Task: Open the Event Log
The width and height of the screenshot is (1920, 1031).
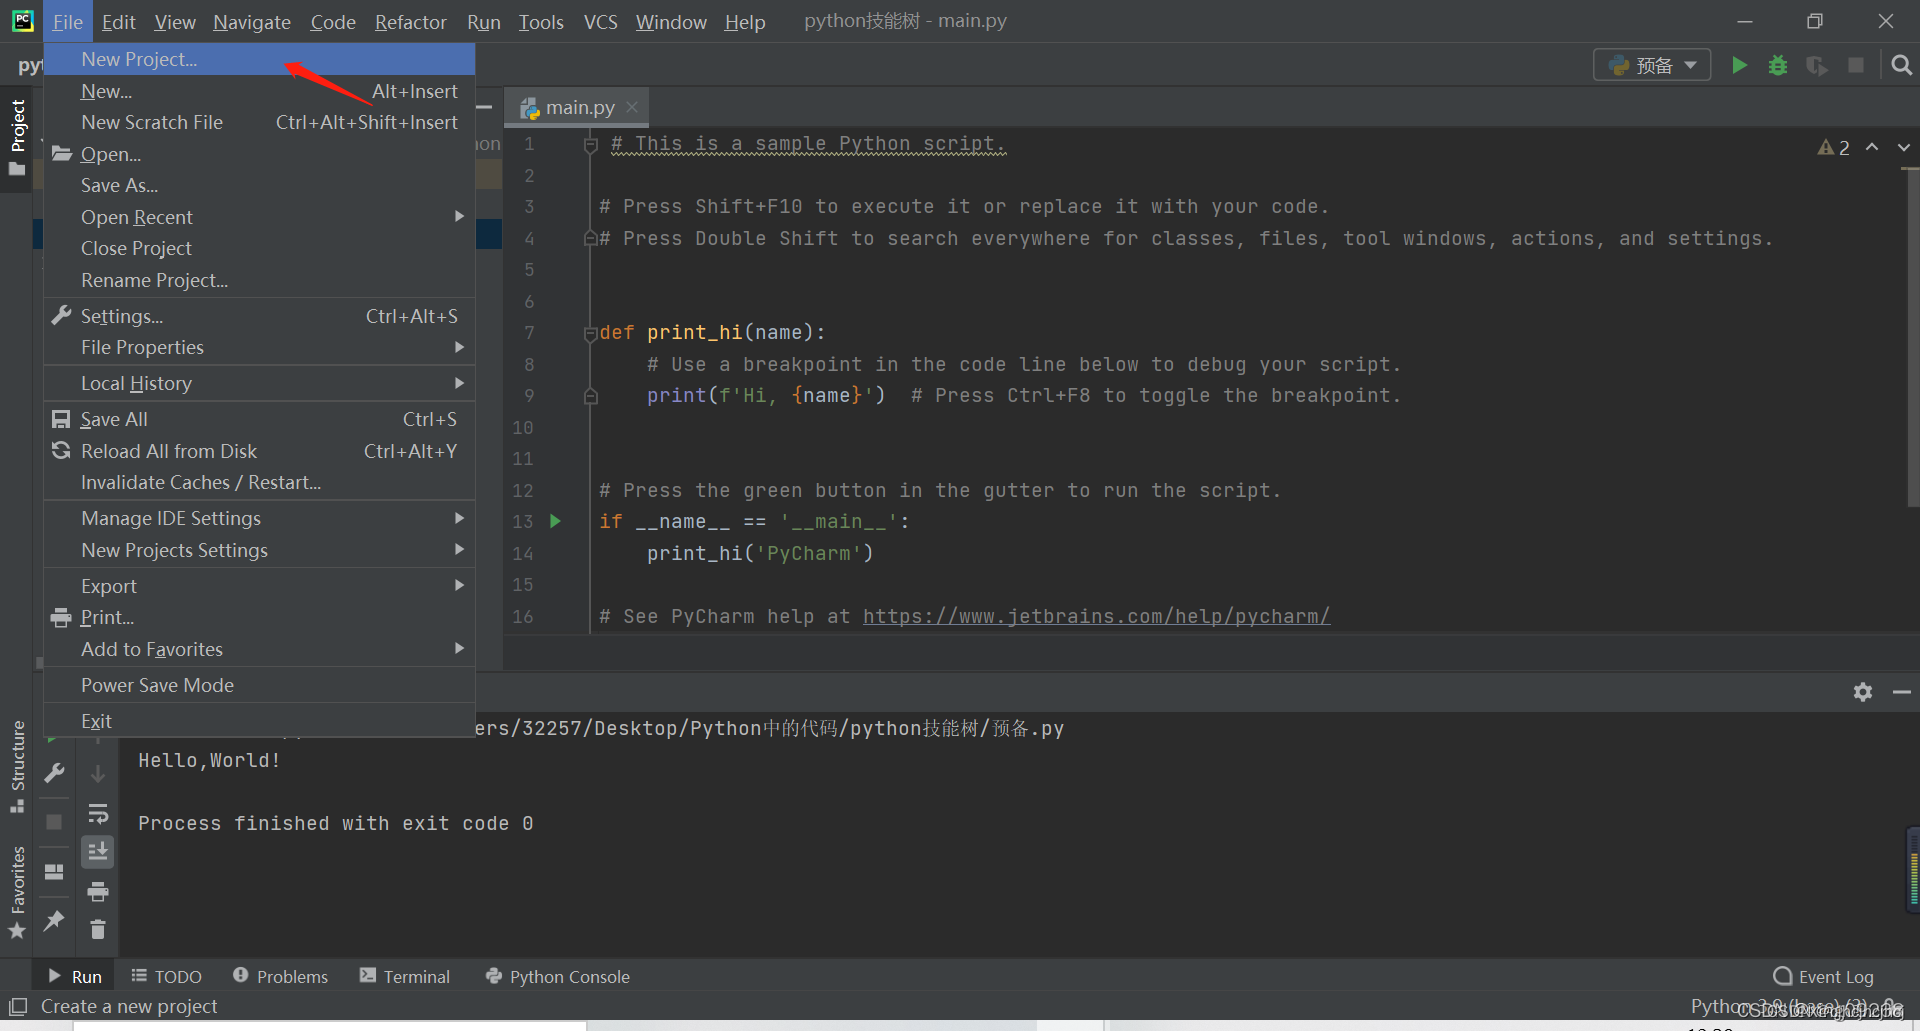Action: tap(1824, 977)
